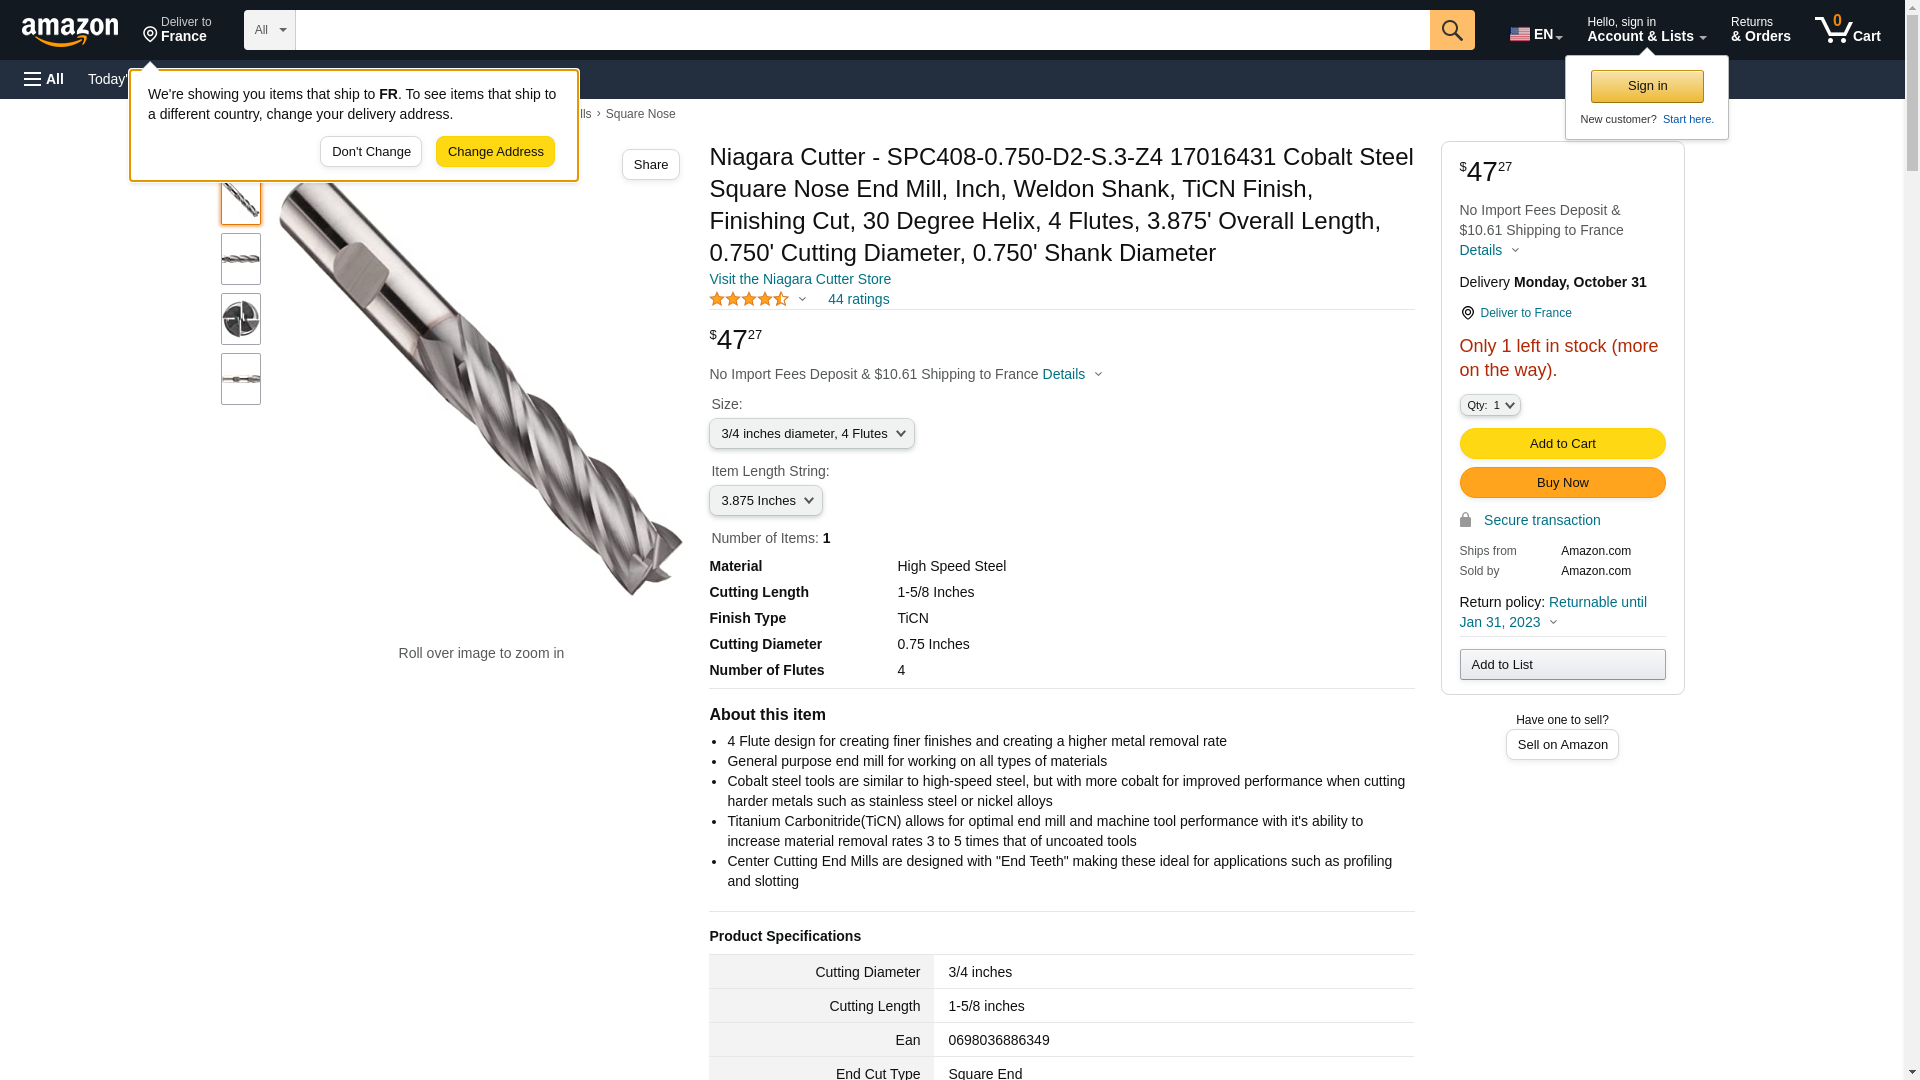This screenshot has height=1080, width=1920.
Task: Click into the search input field
Action: [862, 30]
